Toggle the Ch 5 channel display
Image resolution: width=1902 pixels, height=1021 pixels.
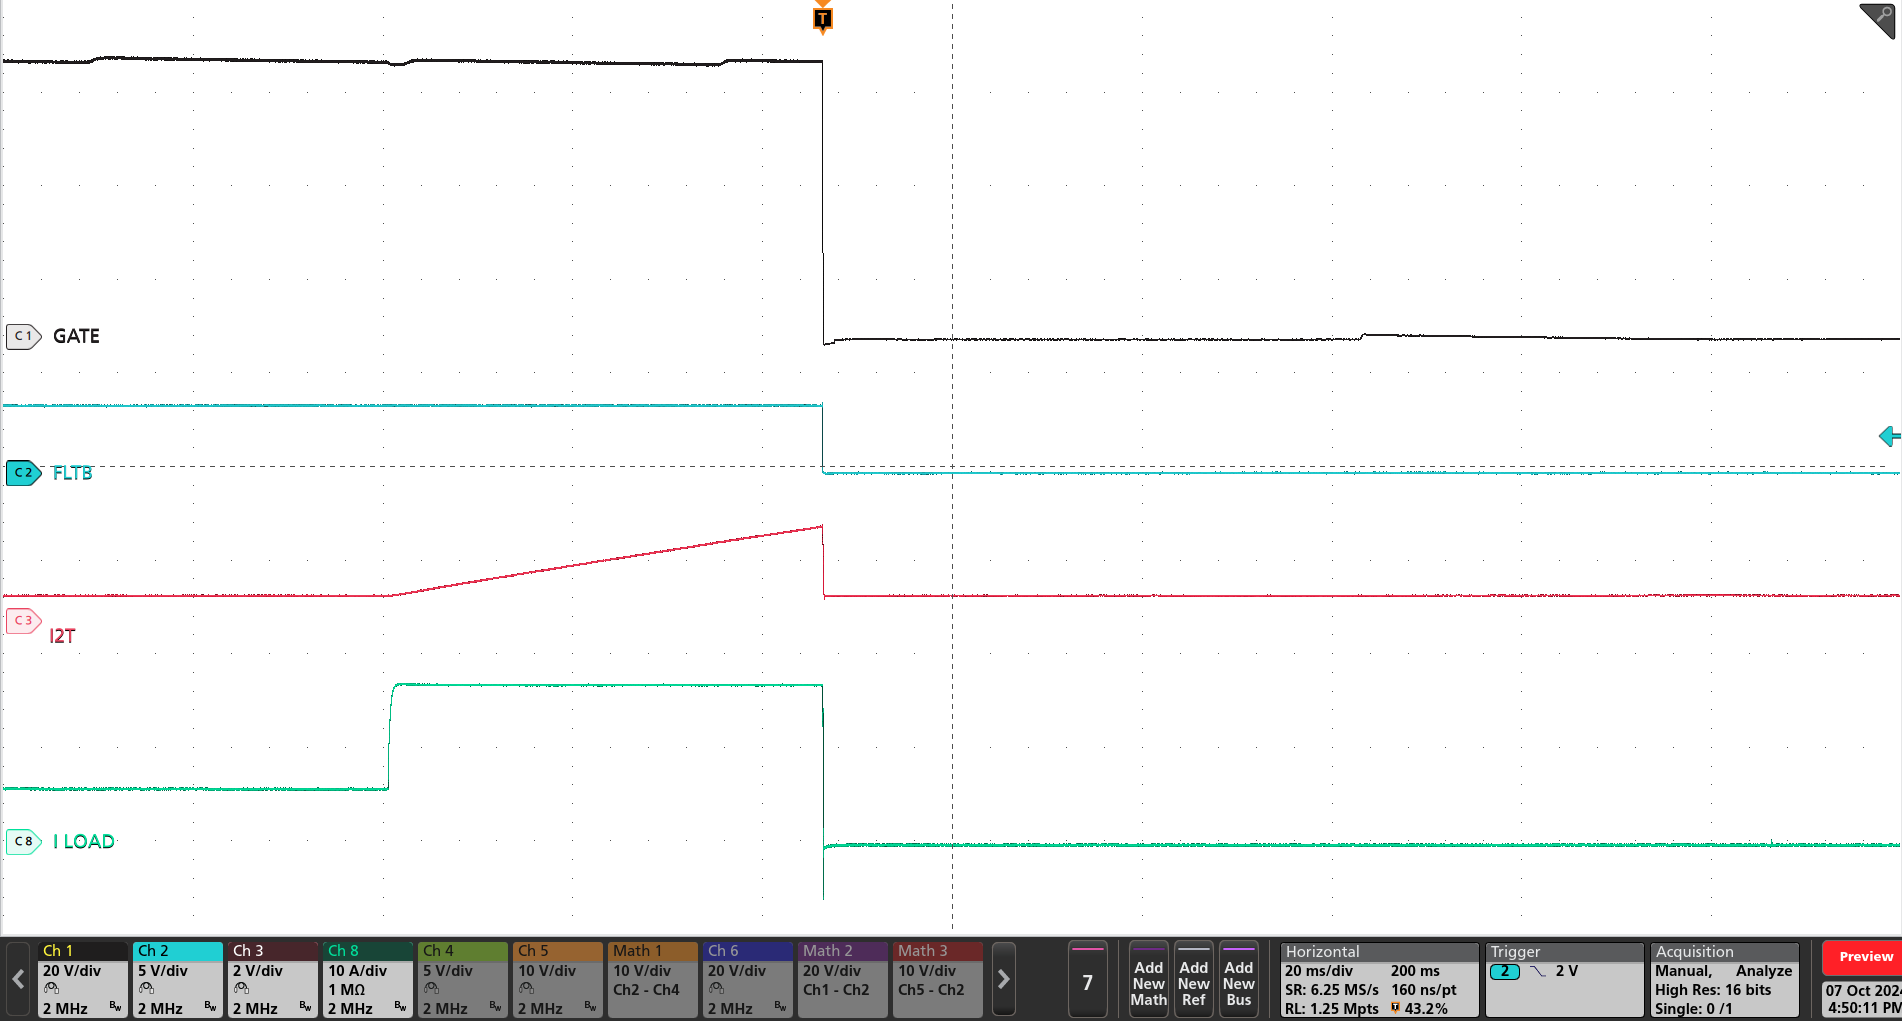tap(532, 950)
